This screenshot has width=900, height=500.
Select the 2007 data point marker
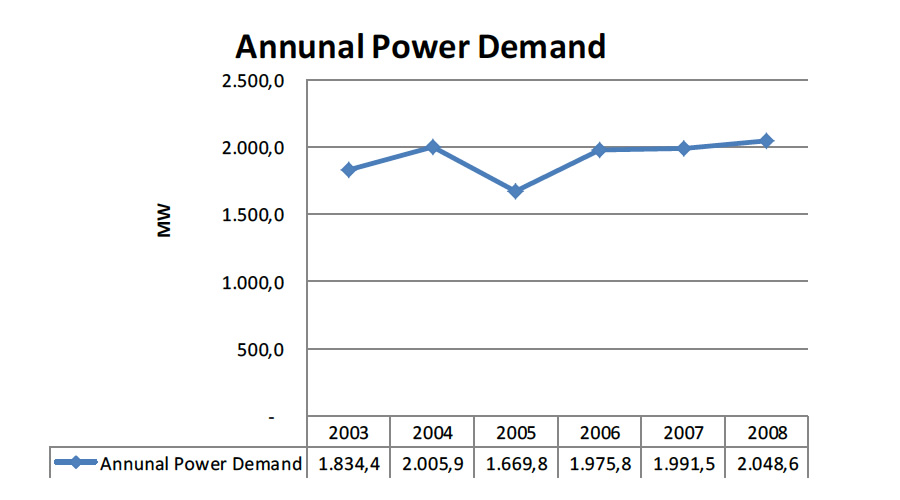[683, 148]
